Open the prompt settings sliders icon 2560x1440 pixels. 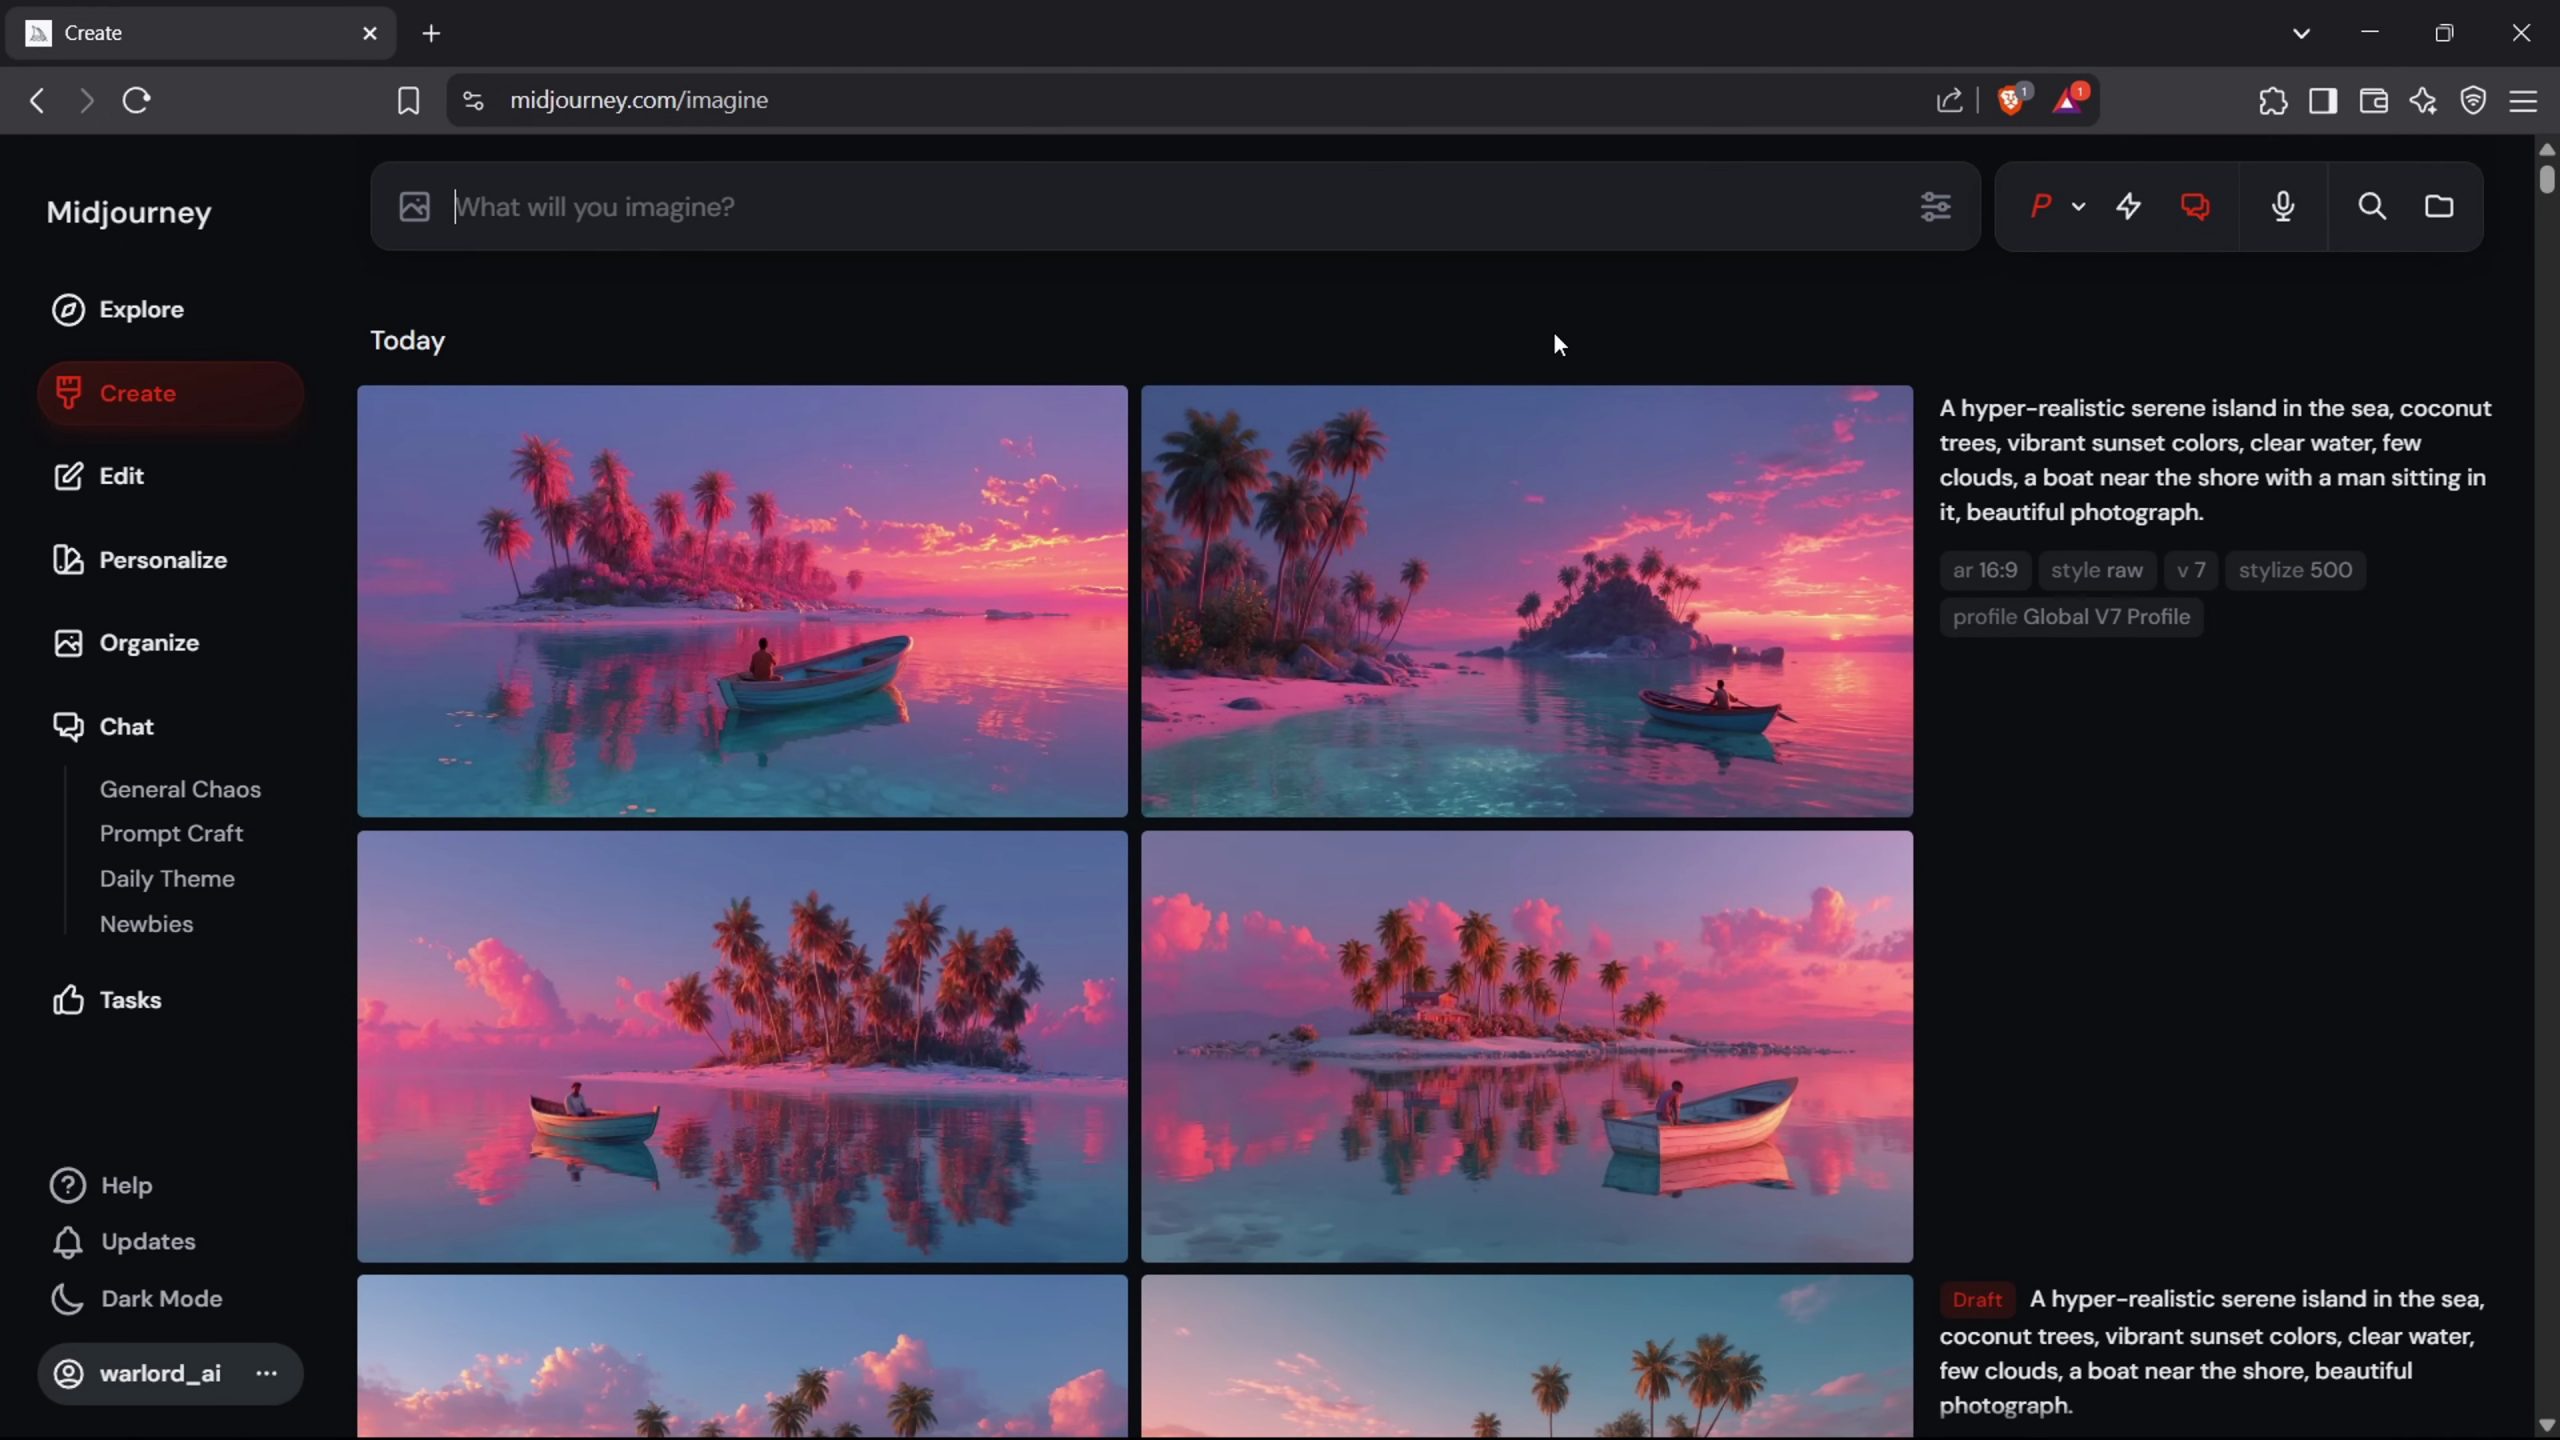(x=1935, y=207)
